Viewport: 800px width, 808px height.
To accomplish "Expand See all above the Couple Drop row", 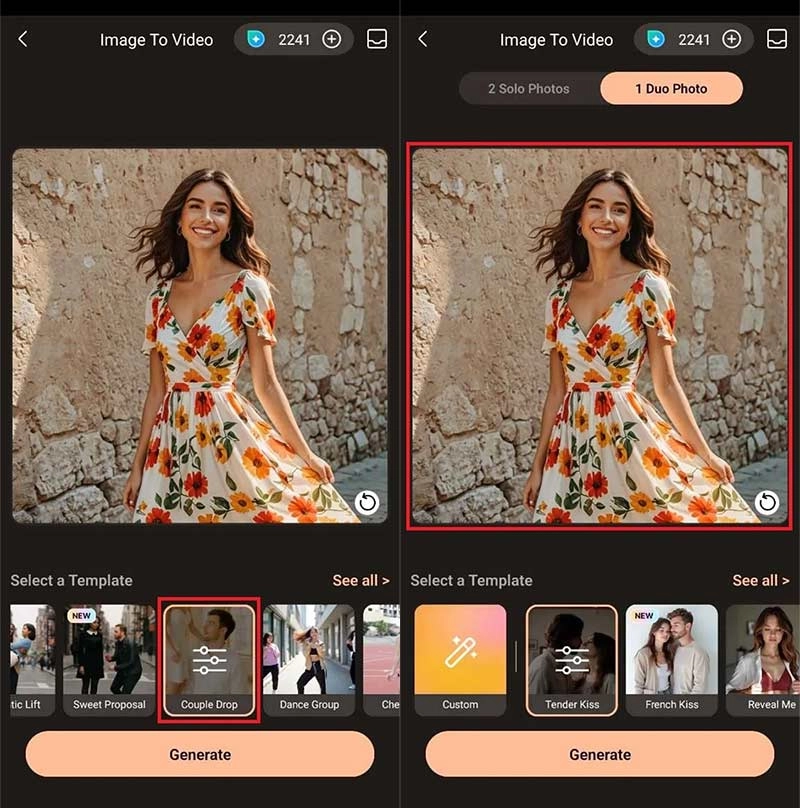I will (x=360, y=580).
